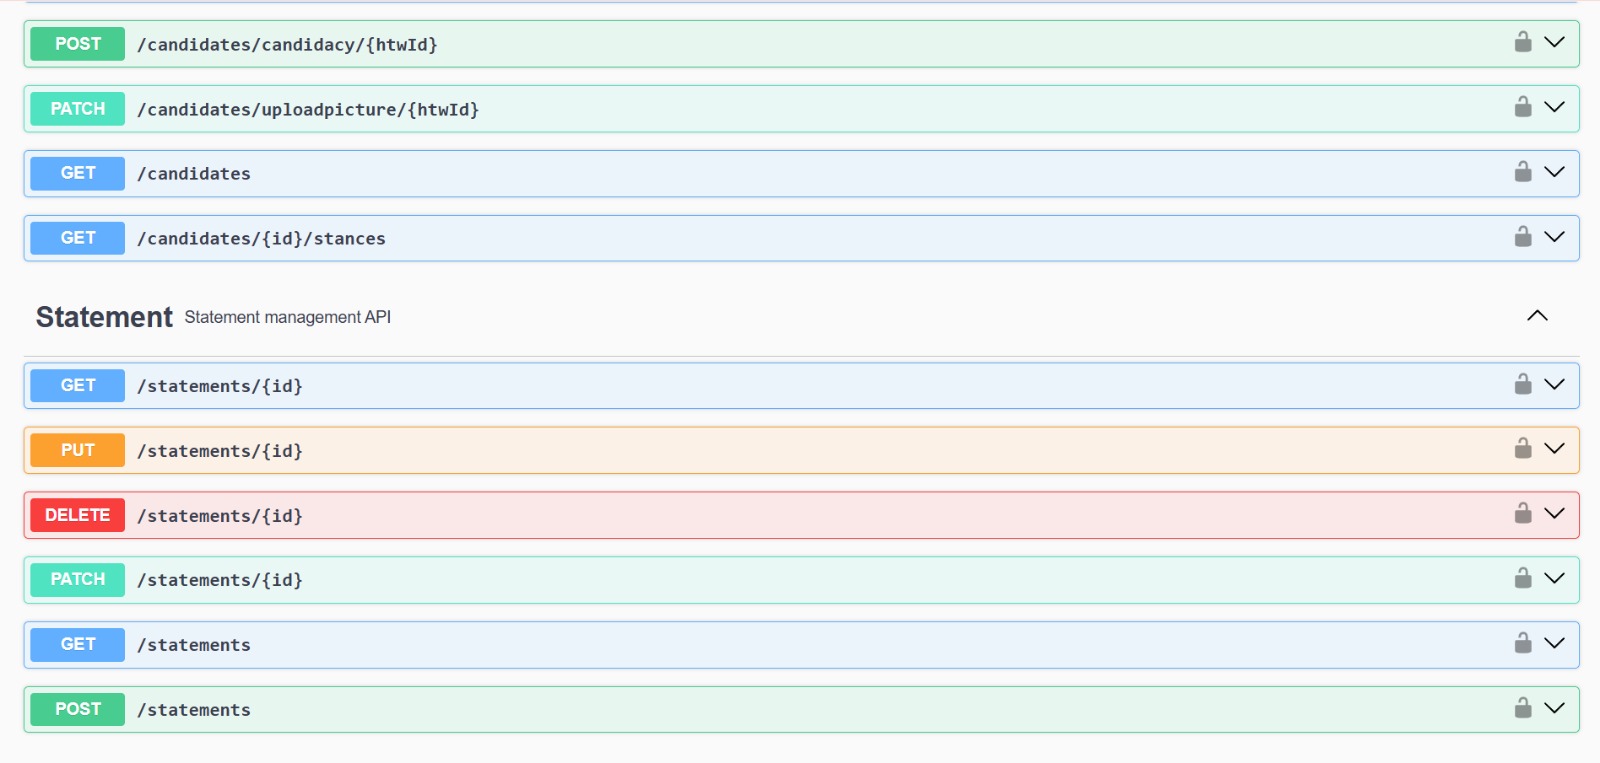
Task: Expand PATCH /statements/{id} chevron
Action: coord(1554,579)
